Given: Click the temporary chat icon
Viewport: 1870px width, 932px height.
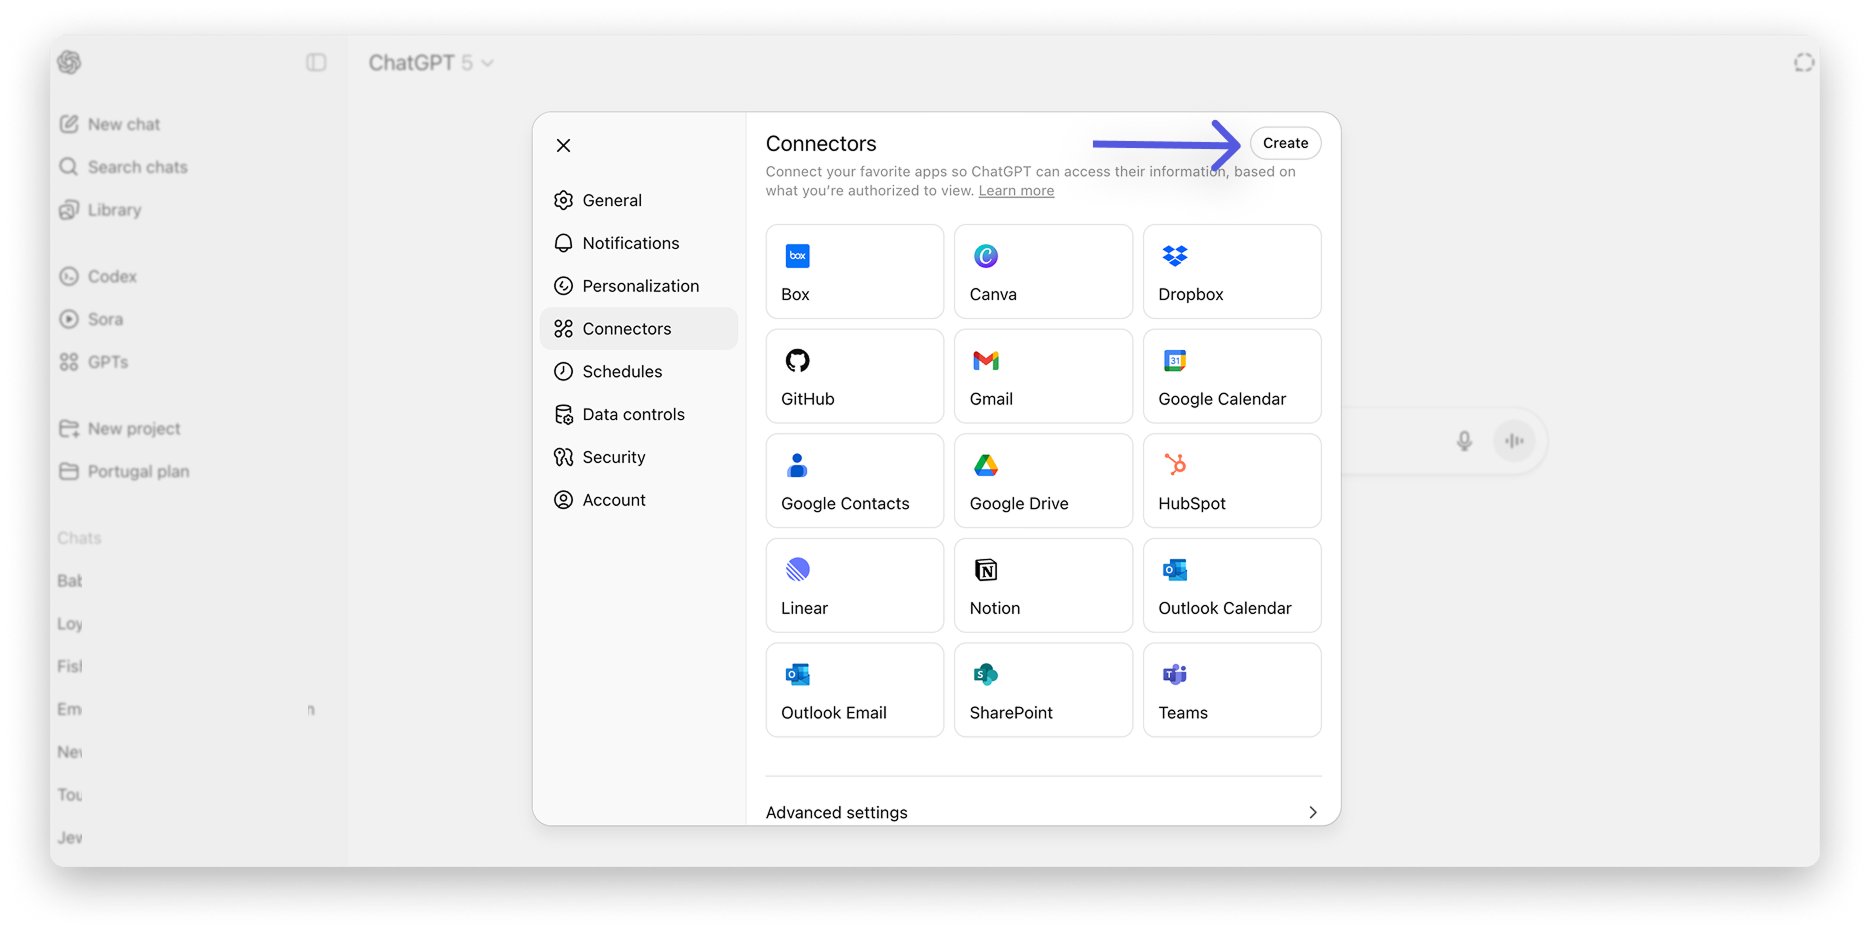Looking at the screenshot, I should pos(1804,63).
